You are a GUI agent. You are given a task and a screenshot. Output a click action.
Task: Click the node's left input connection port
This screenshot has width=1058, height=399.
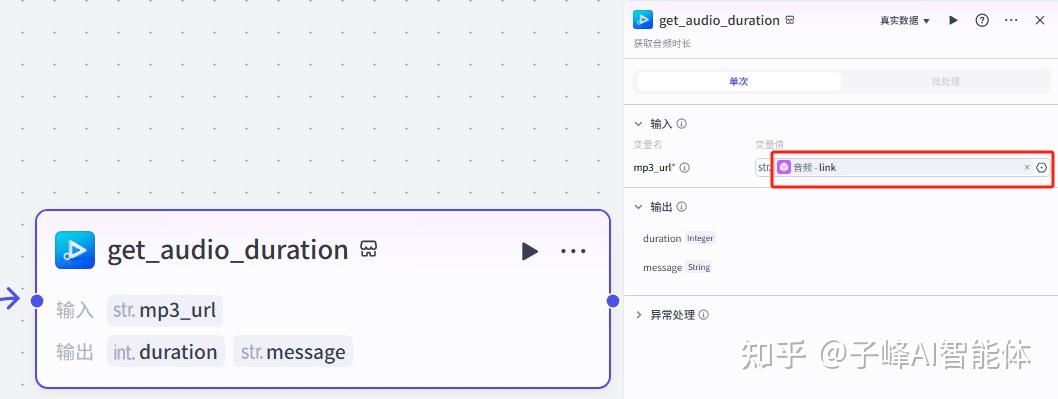click(x=37, y=300)
